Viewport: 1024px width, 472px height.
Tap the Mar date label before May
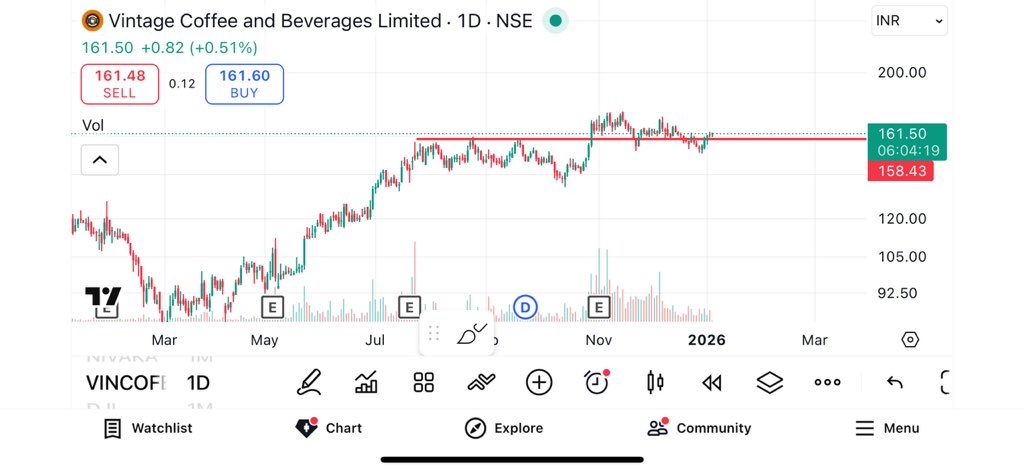pyautogui.click(x=164, y=340)
